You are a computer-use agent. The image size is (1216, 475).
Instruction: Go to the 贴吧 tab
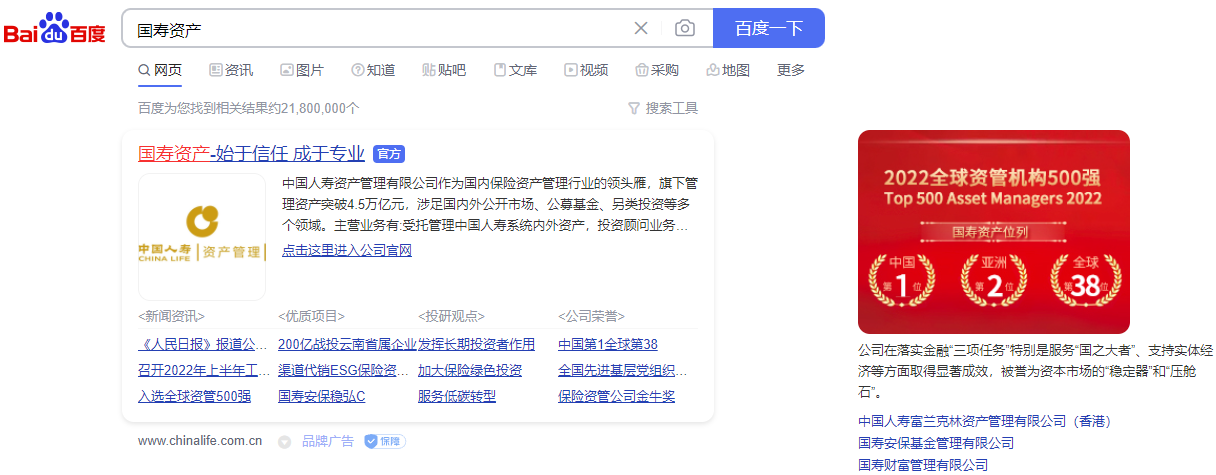pyautogui.click(x=444, y=70)
